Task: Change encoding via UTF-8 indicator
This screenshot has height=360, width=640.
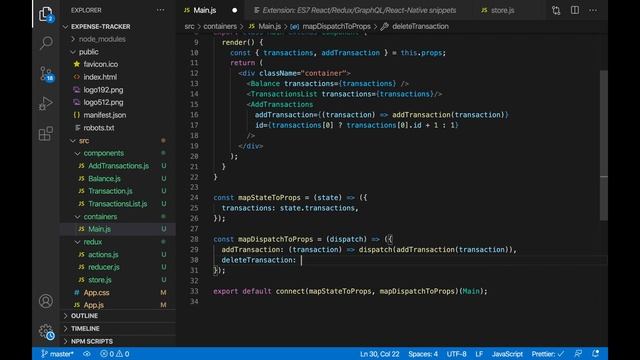Action: pos(456,354)
